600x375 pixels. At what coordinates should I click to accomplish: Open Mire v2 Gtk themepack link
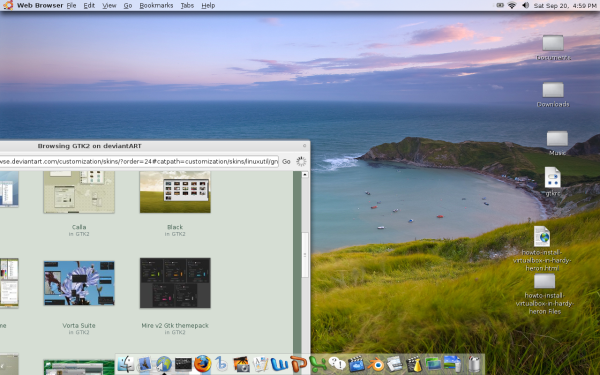click(175, 326)
